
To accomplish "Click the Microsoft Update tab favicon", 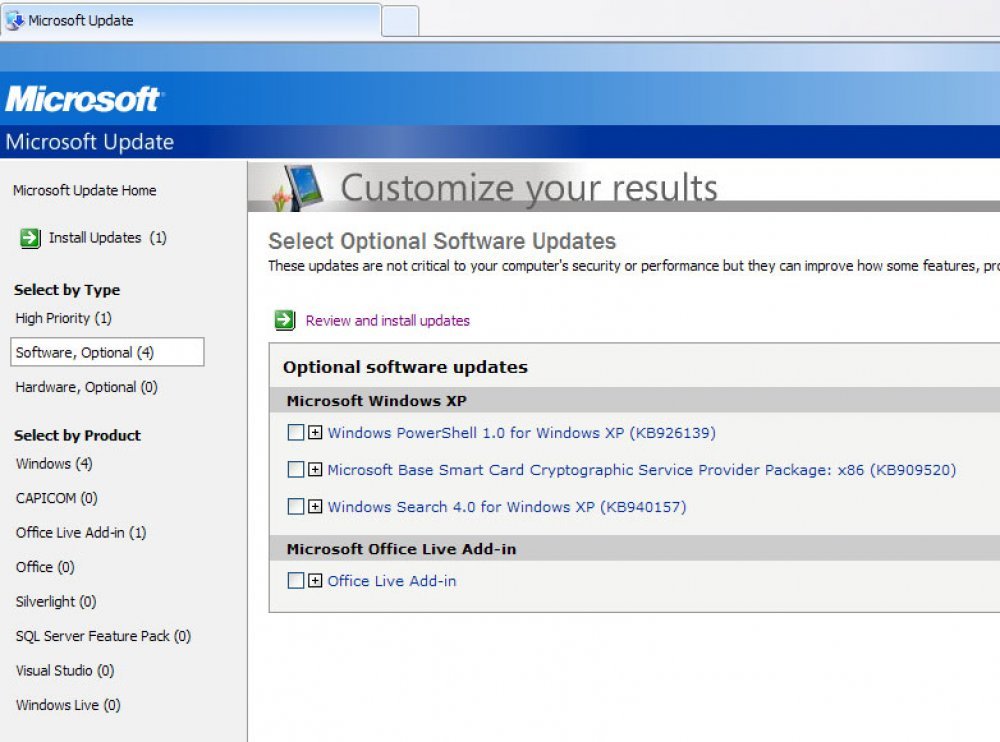I will coord(14,20).
